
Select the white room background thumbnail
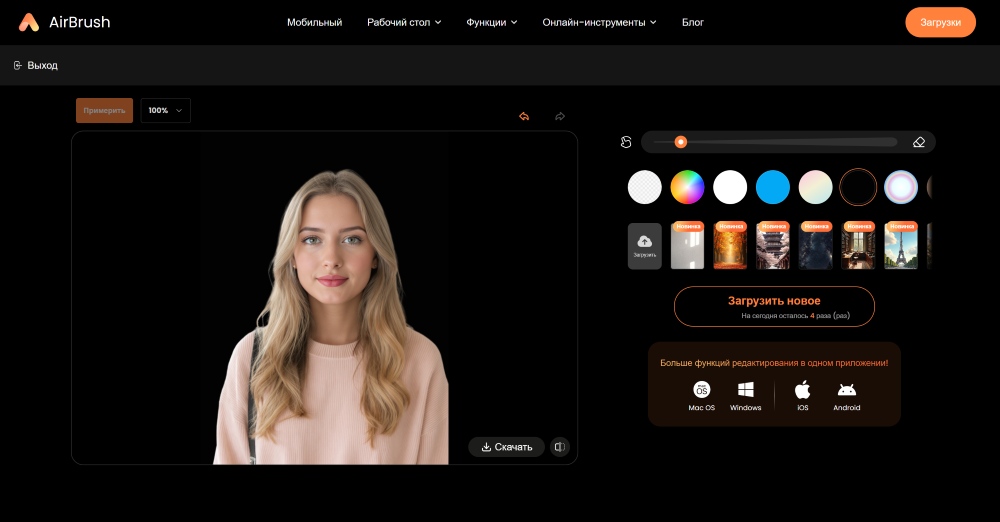pyautogui.click(x=688, y=246)
